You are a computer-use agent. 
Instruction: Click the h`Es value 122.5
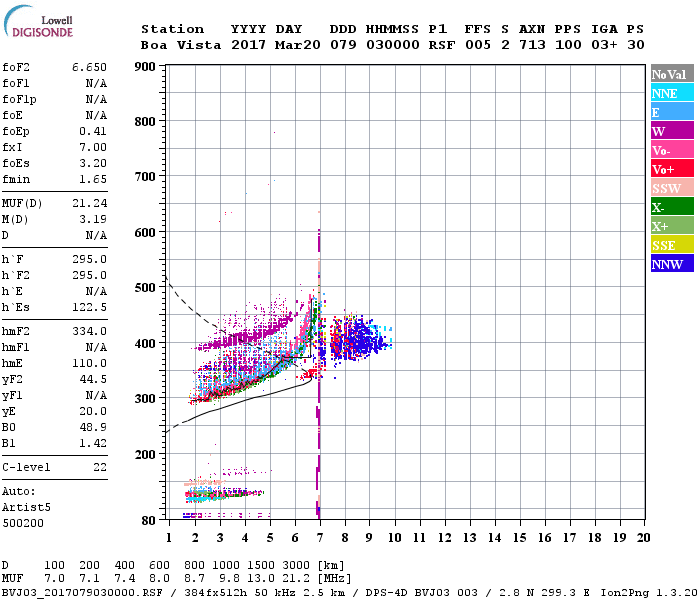[89, 308]
